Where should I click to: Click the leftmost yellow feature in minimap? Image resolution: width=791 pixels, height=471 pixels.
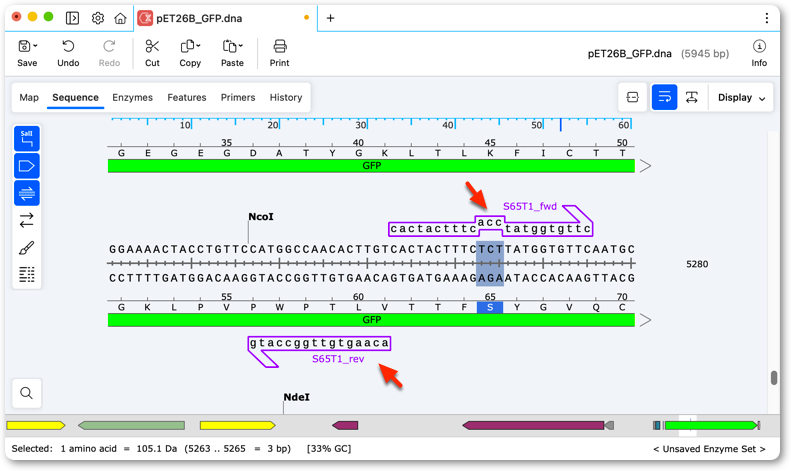35,426
